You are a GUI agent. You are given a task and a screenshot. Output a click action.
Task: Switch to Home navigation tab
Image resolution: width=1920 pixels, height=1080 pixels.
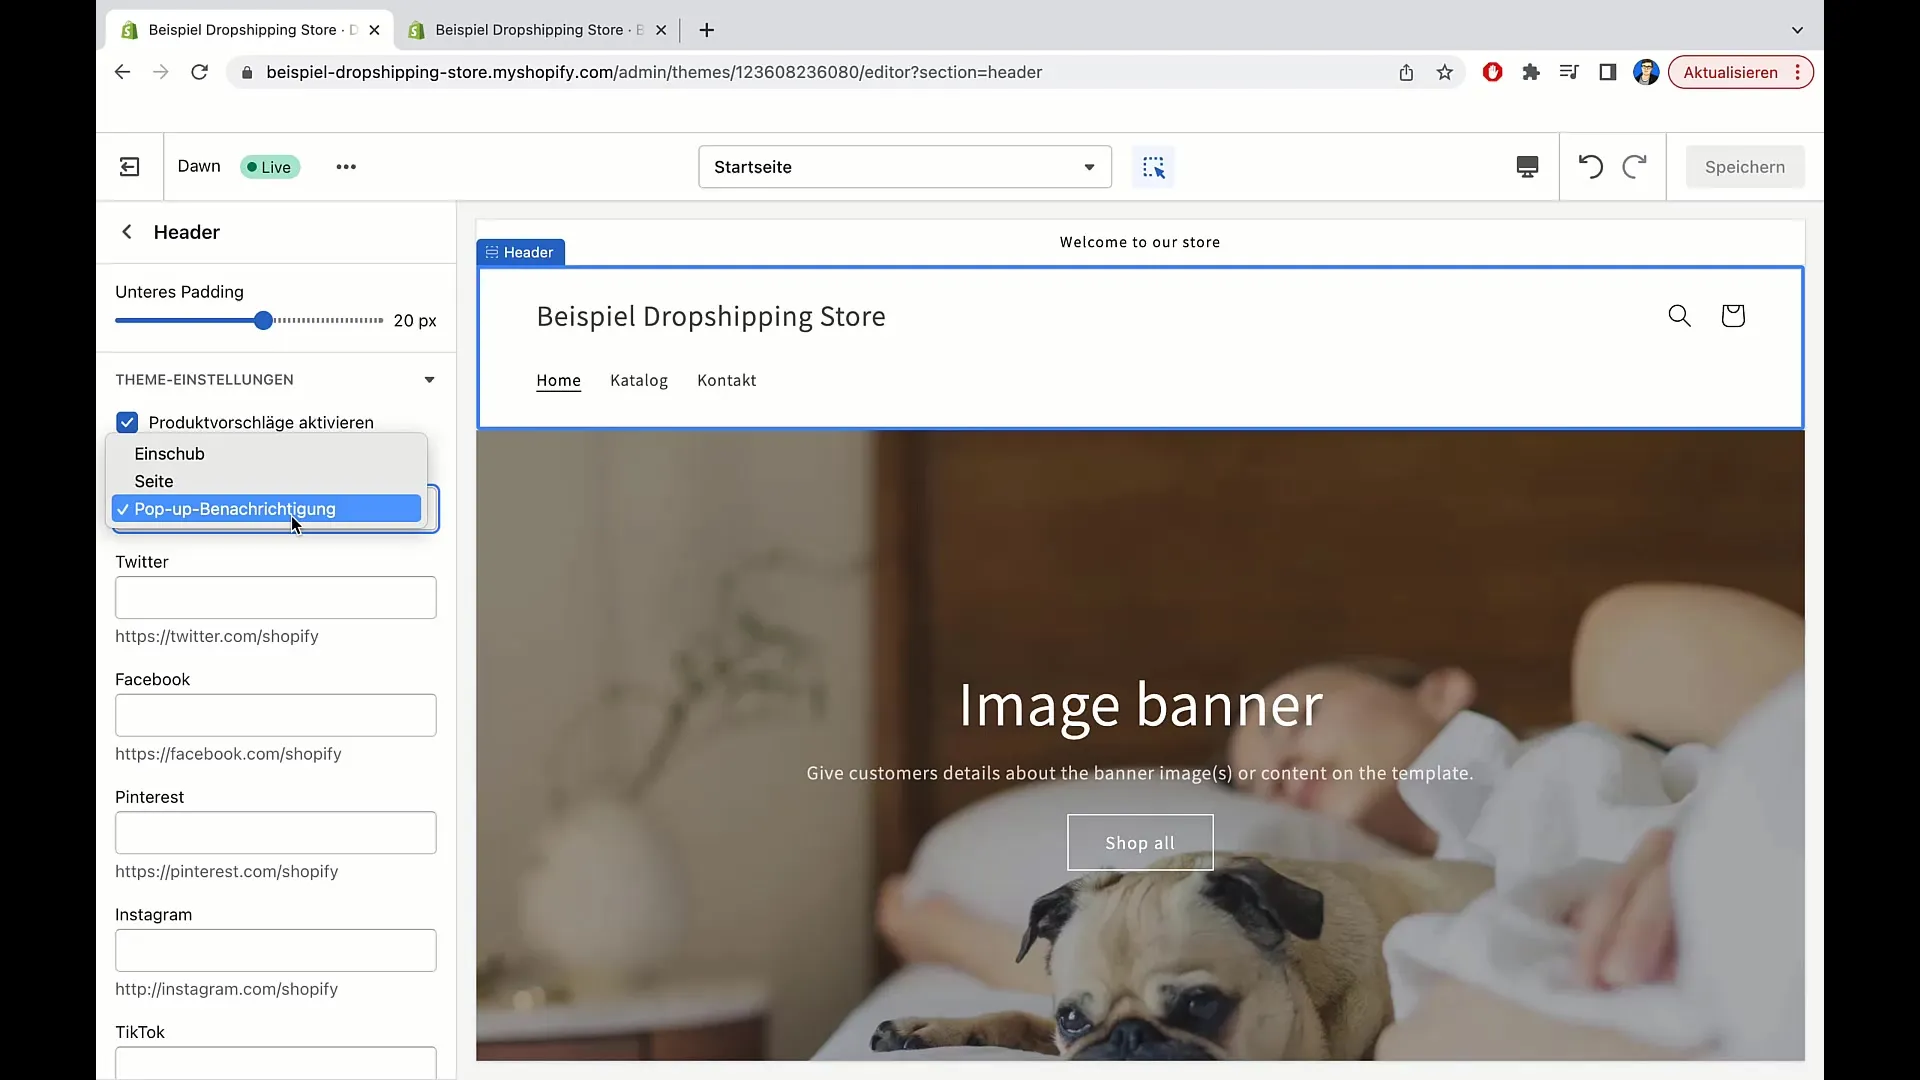(559, 380)
